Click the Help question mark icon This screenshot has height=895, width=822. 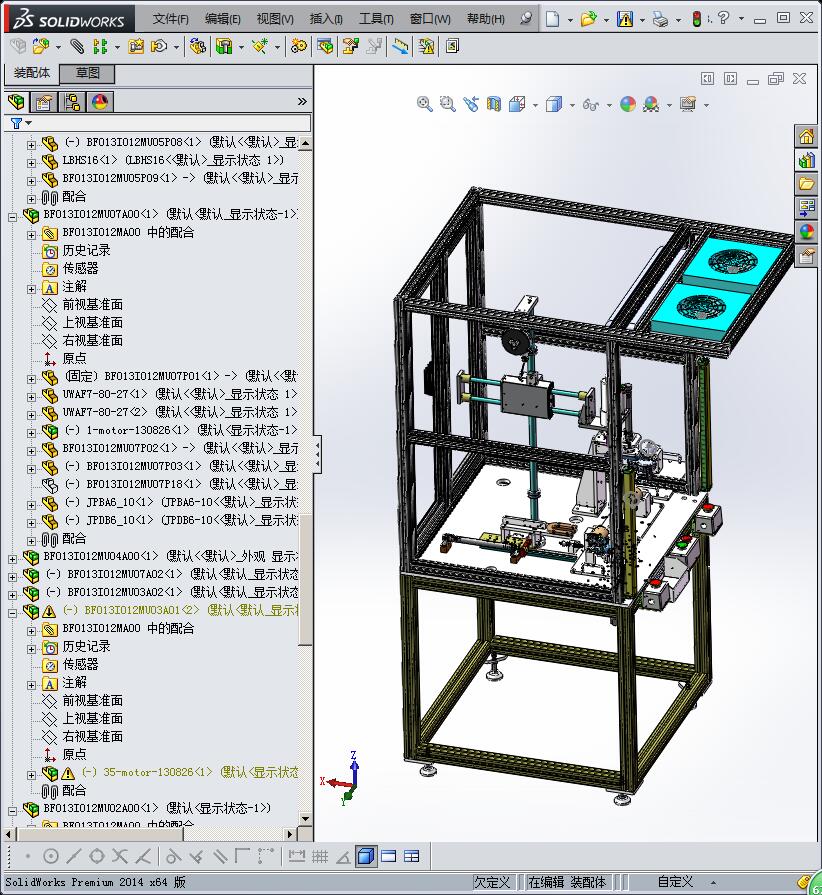point(723,18)
